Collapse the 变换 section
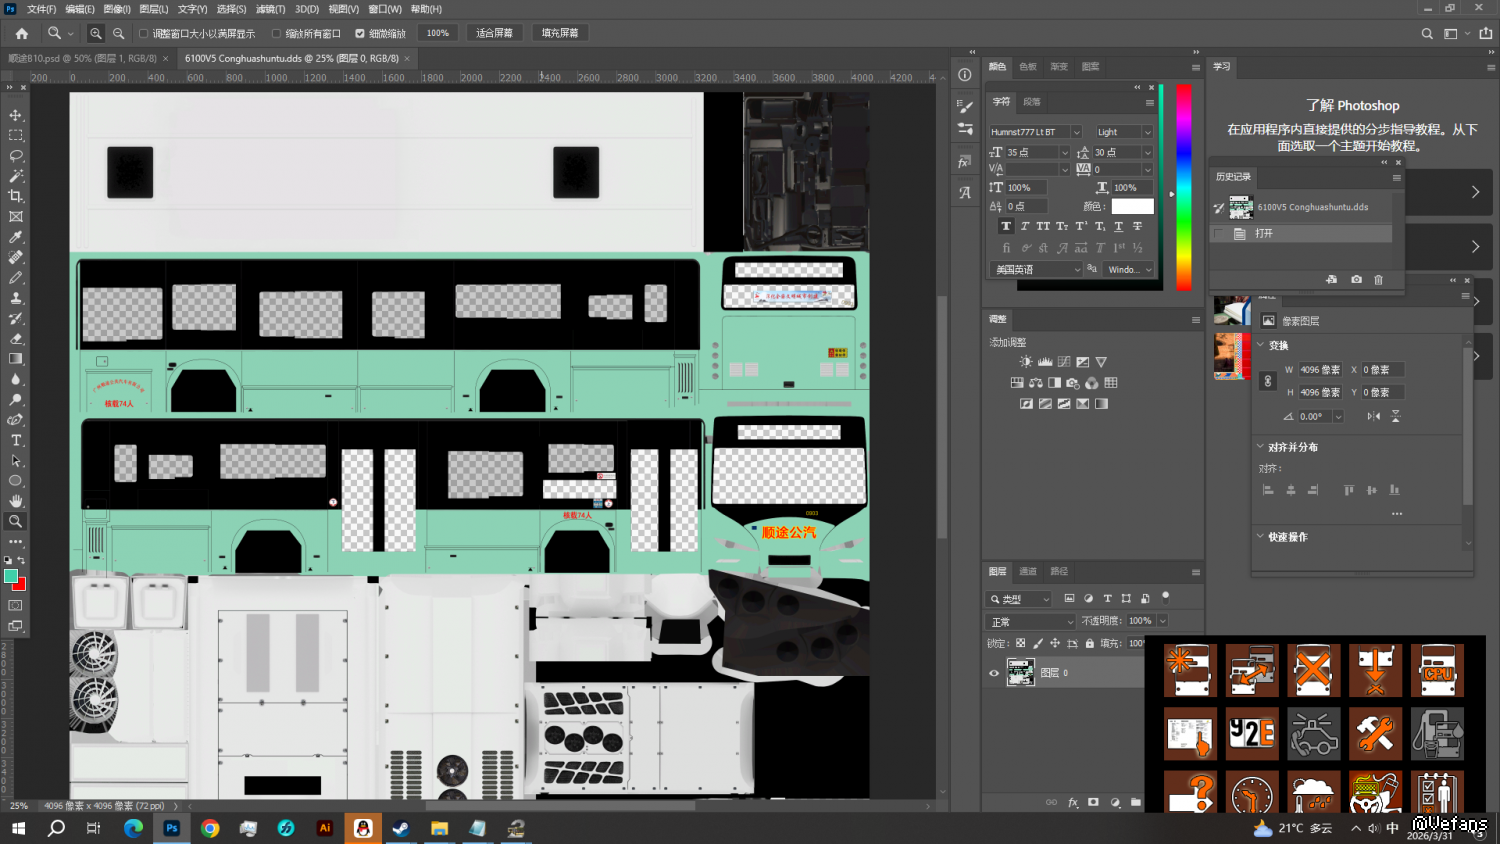The width and height of the screenshot is (1500, 844). click(x=1260, y=345)
